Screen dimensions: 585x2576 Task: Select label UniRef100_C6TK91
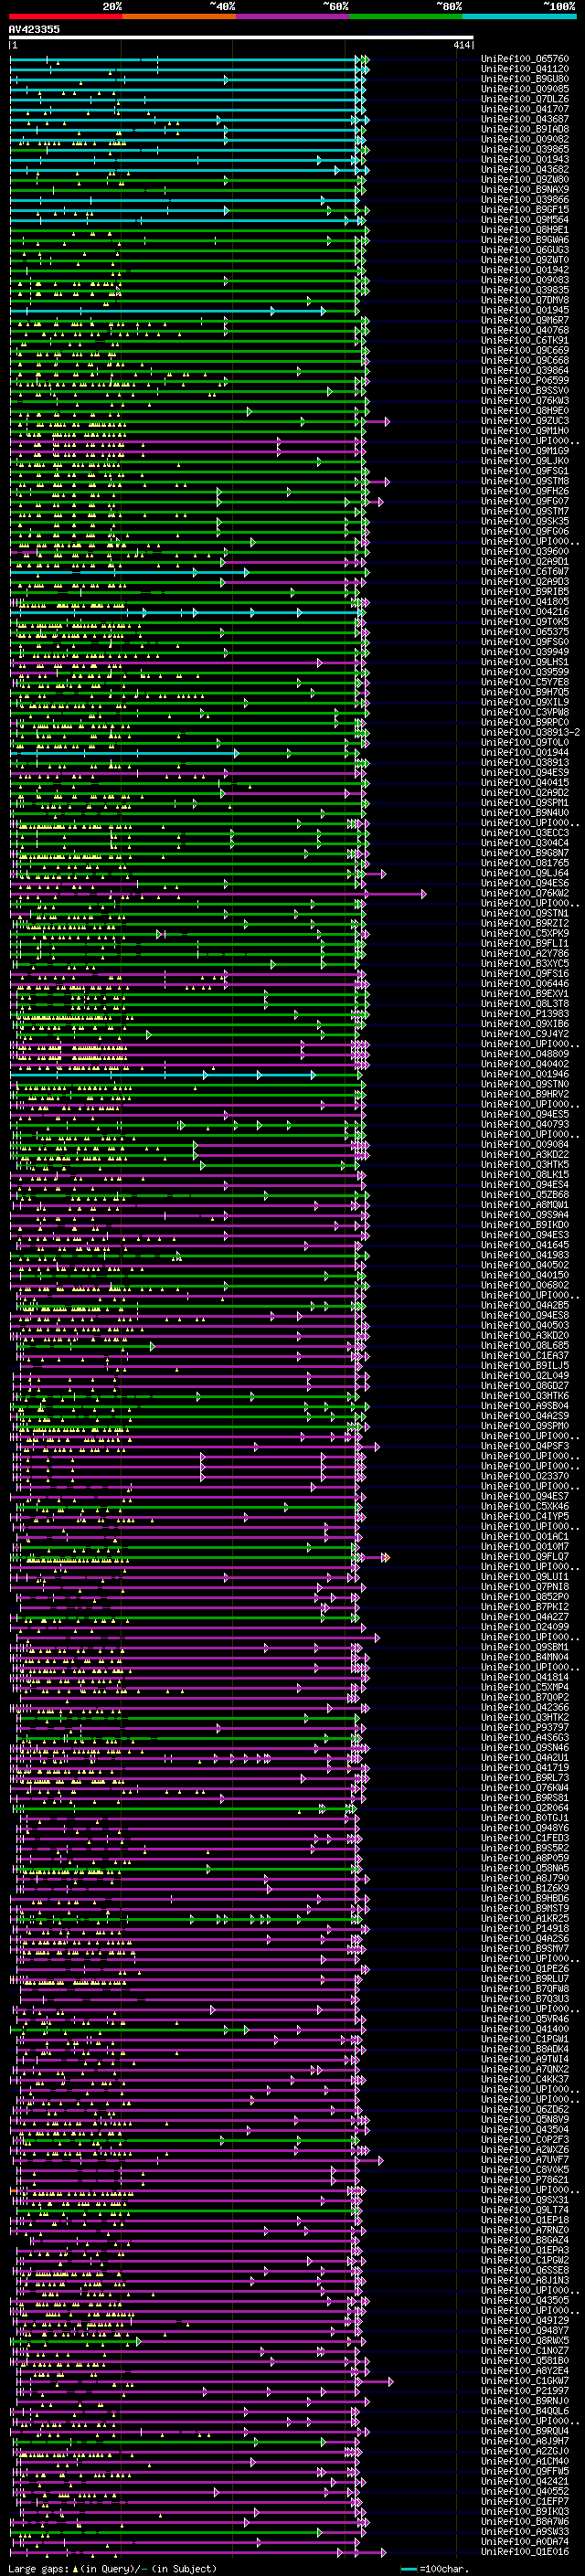click(x=525, y=340)
